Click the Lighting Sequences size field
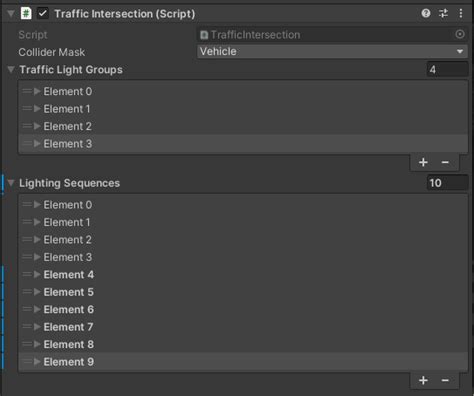 click(447, 183)
